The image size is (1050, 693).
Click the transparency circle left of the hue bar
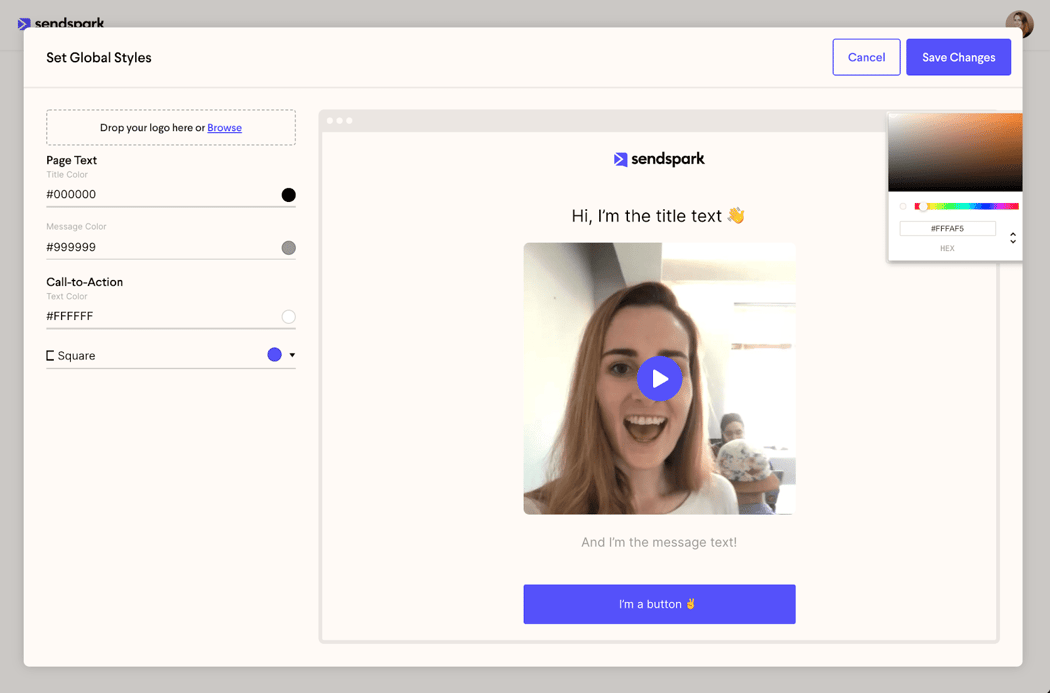click(x=903, y=206)
